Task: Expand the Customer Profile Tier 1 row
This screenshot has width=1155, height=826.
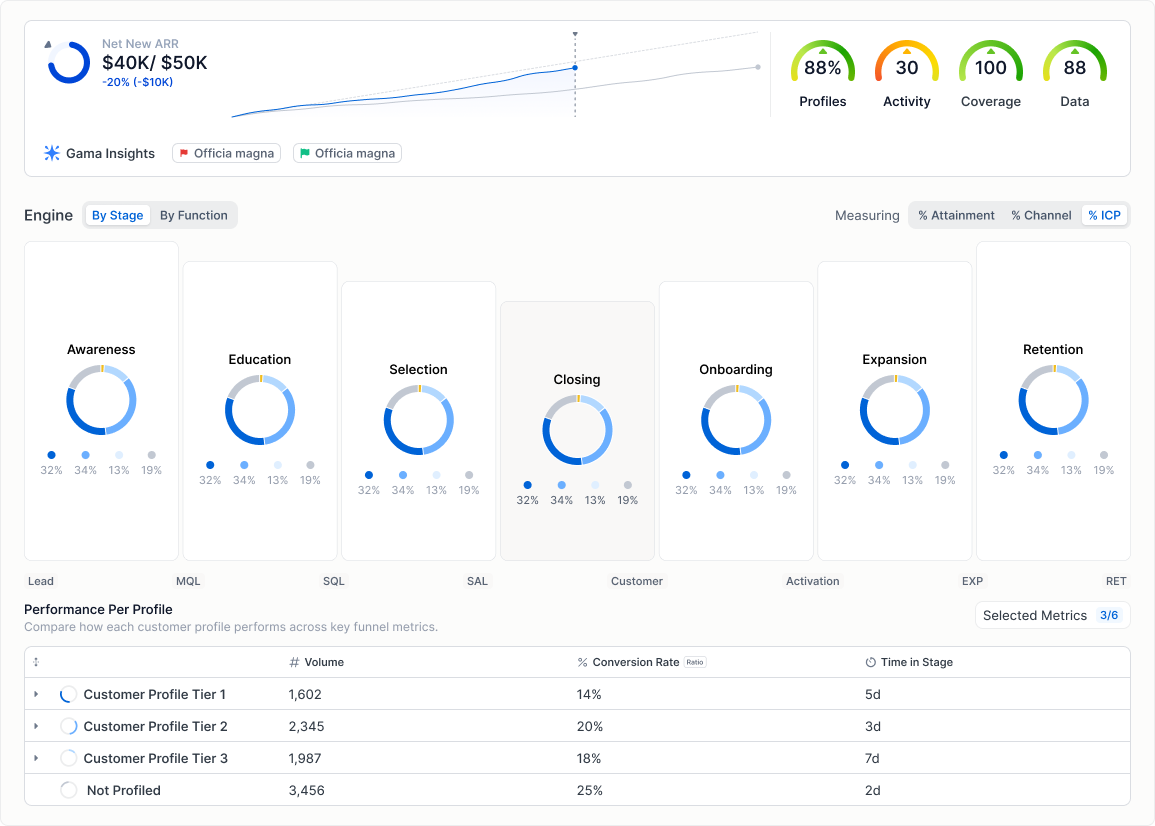Action: [x=36, y=694]
